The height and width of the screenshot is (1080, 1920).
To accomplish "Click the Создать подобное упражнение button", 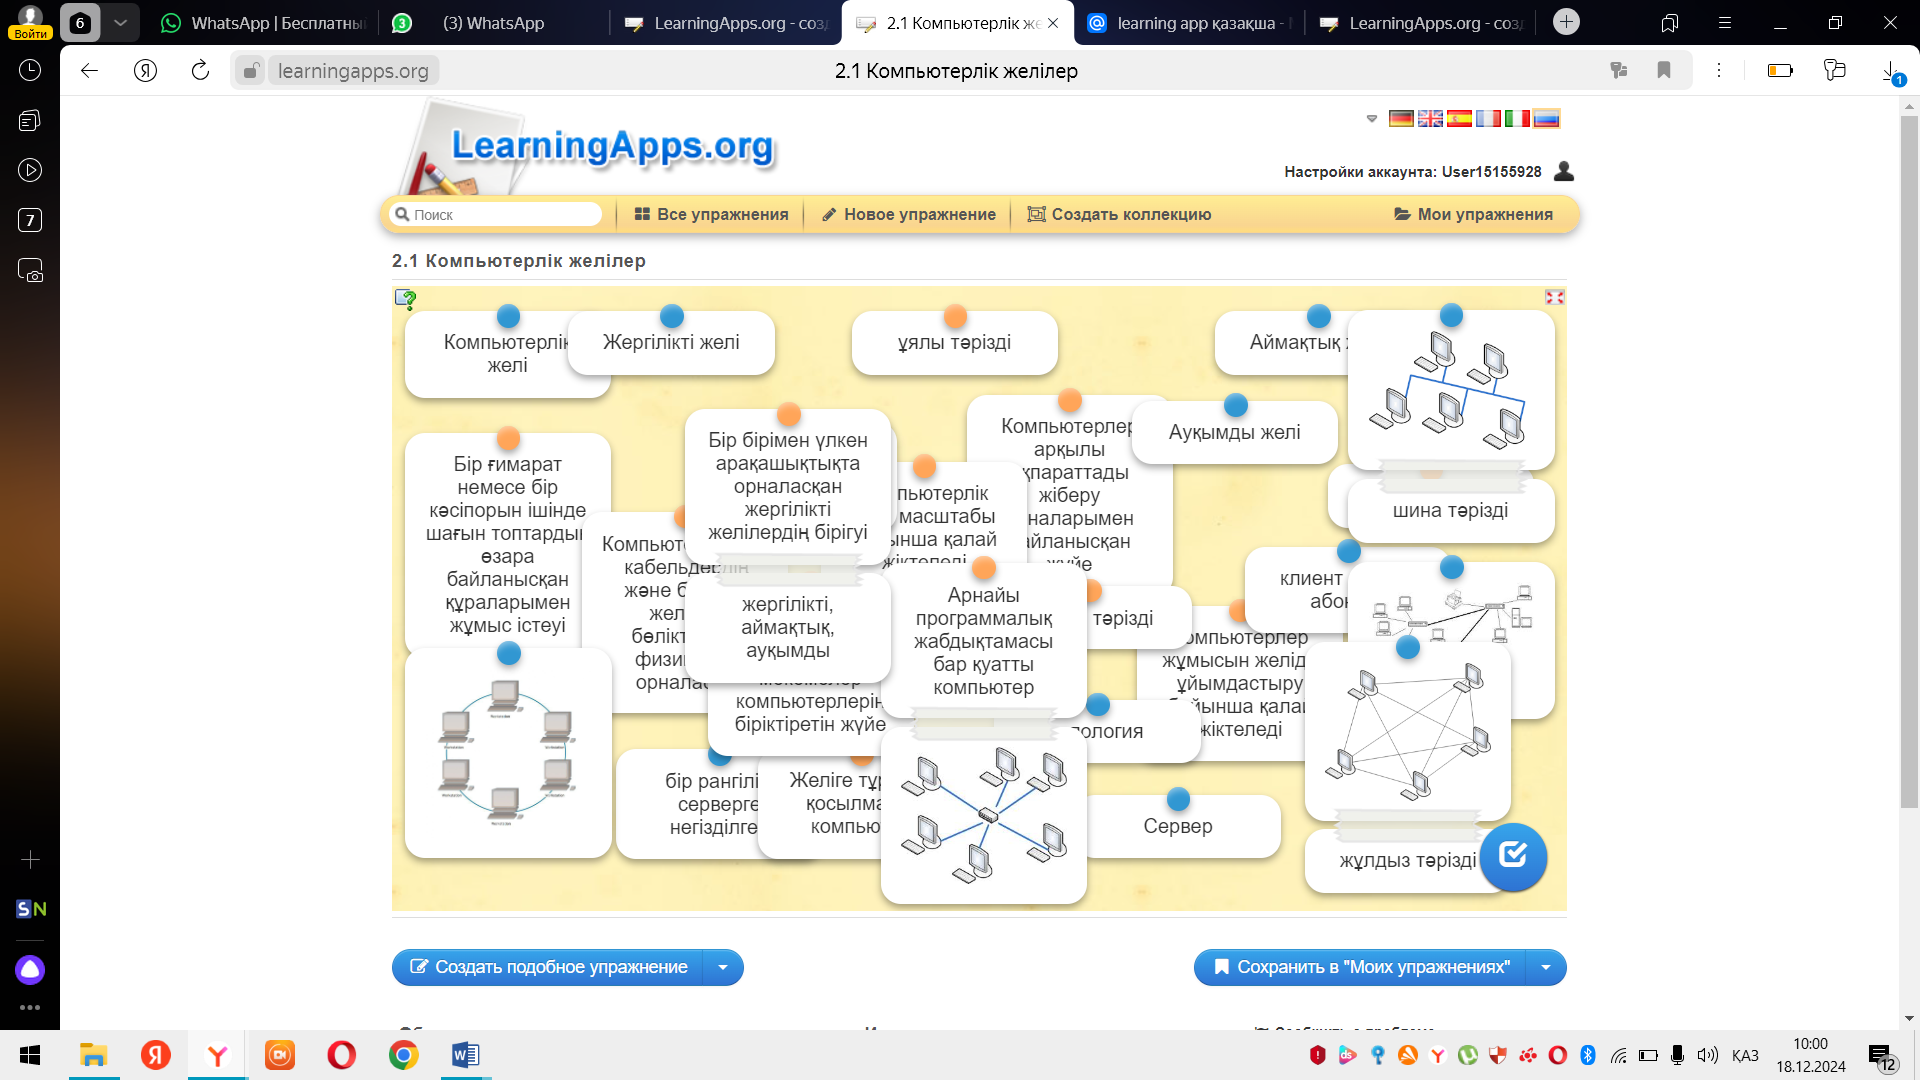I will (x=548, y=967).
